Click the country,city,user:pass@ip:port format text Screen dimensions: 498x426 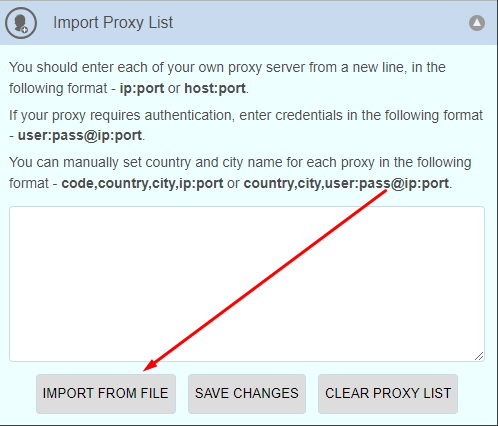click(x=346, y=183)
